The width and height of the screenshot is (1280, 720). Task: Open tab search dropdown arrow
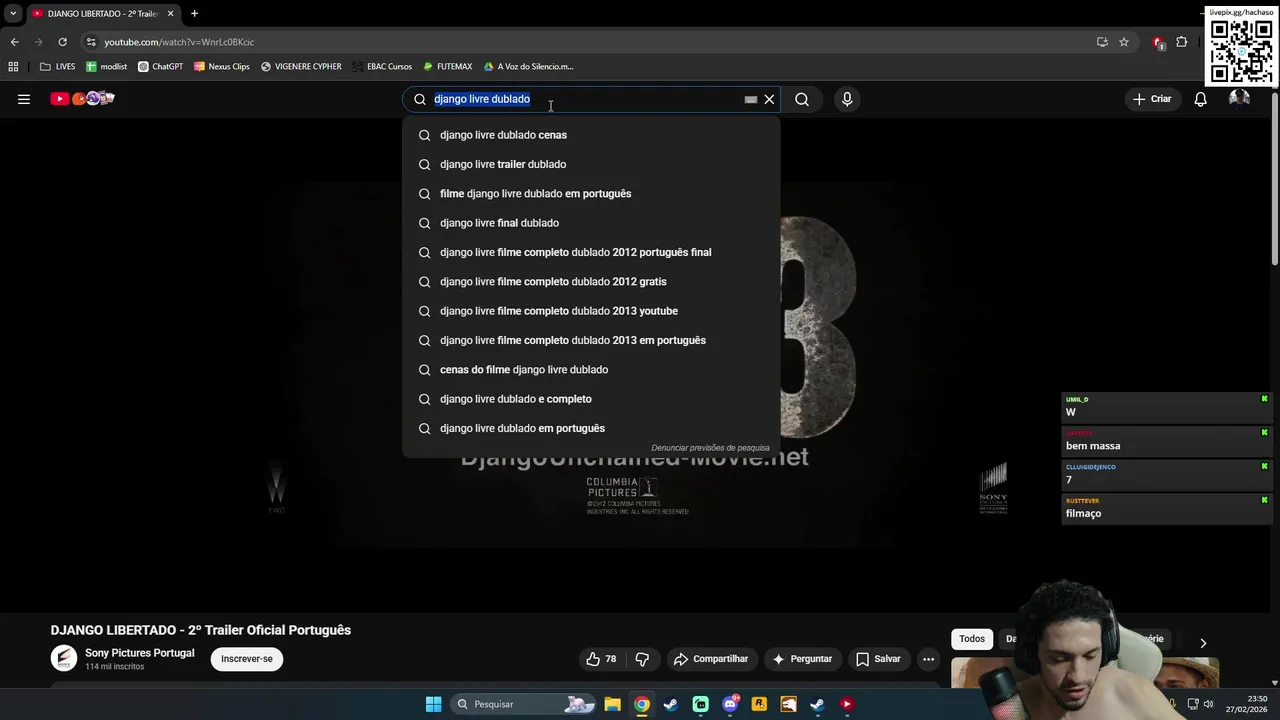point(13,13)
